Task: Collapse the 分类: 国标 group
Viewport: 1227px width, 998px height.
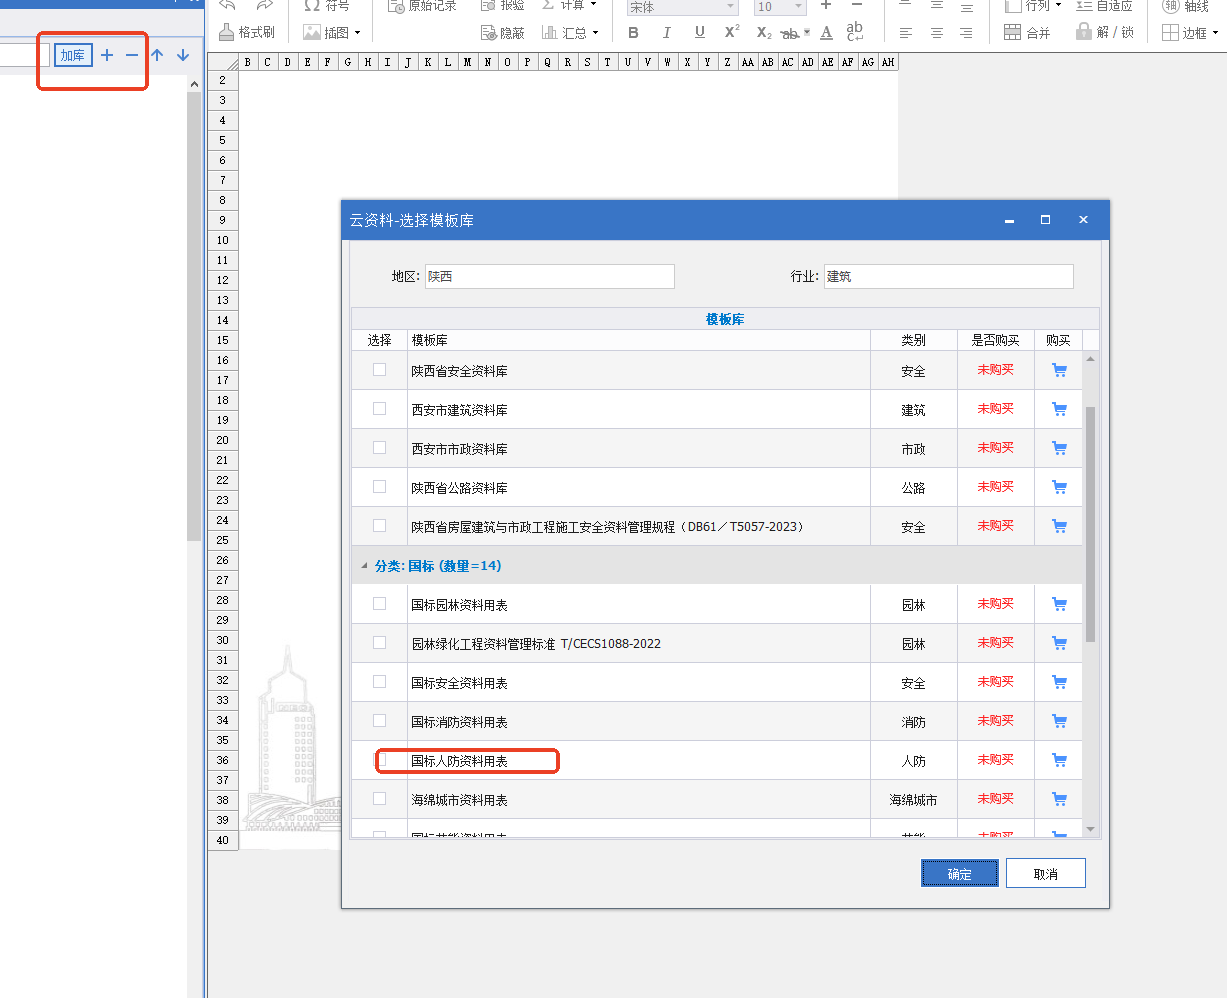Action: (x=364, y=566)
